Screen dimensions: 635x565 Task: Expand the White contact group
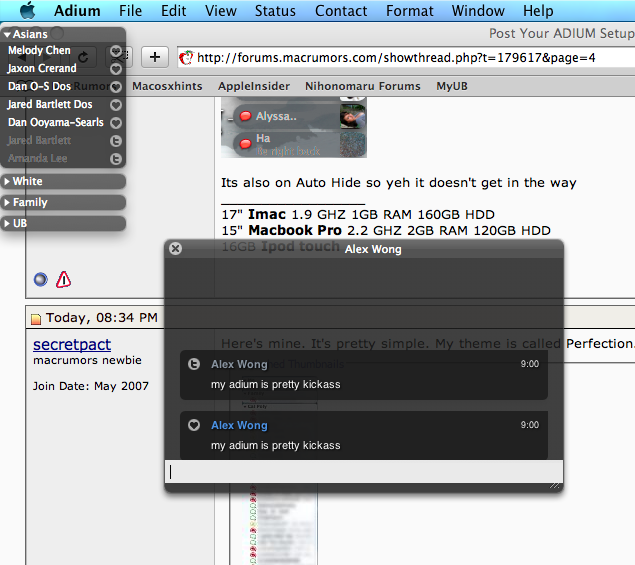point(7,181)
